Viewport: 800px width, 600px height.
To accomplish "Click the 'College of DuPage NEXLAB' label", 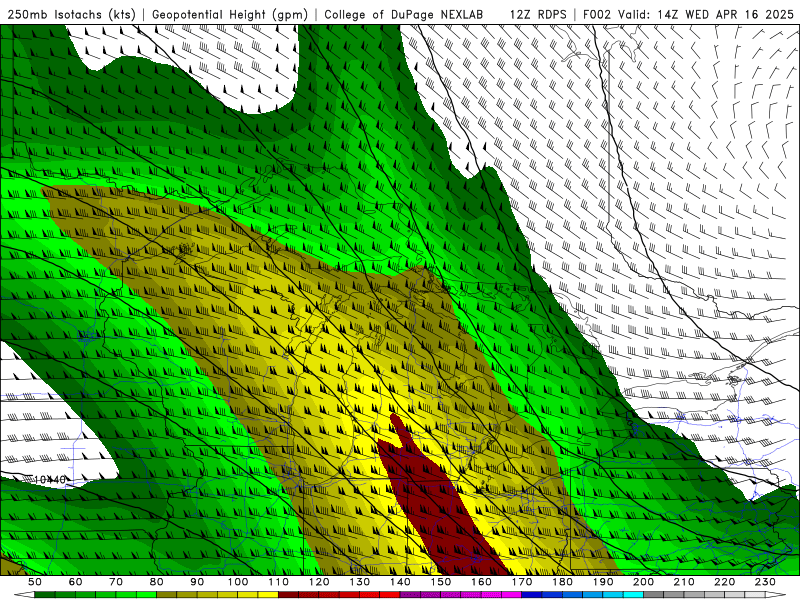I will [403, 15].
